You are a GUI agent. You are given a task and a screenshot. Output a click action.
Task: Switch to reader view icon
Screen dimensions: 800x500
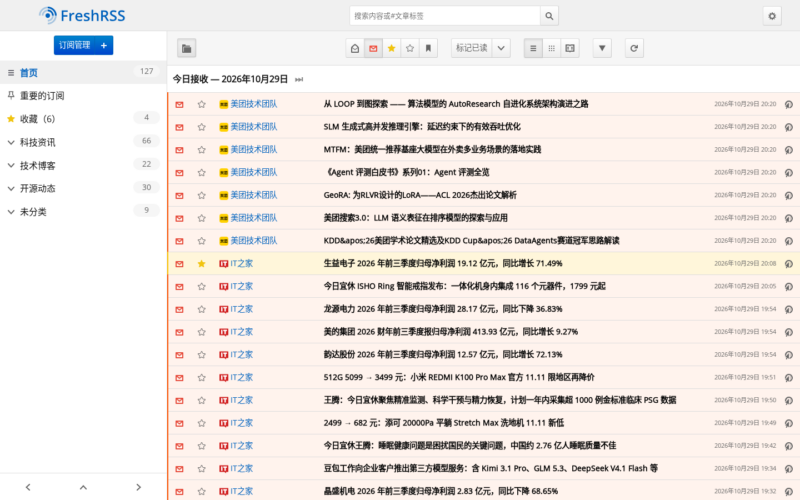[x=570, y=48]
